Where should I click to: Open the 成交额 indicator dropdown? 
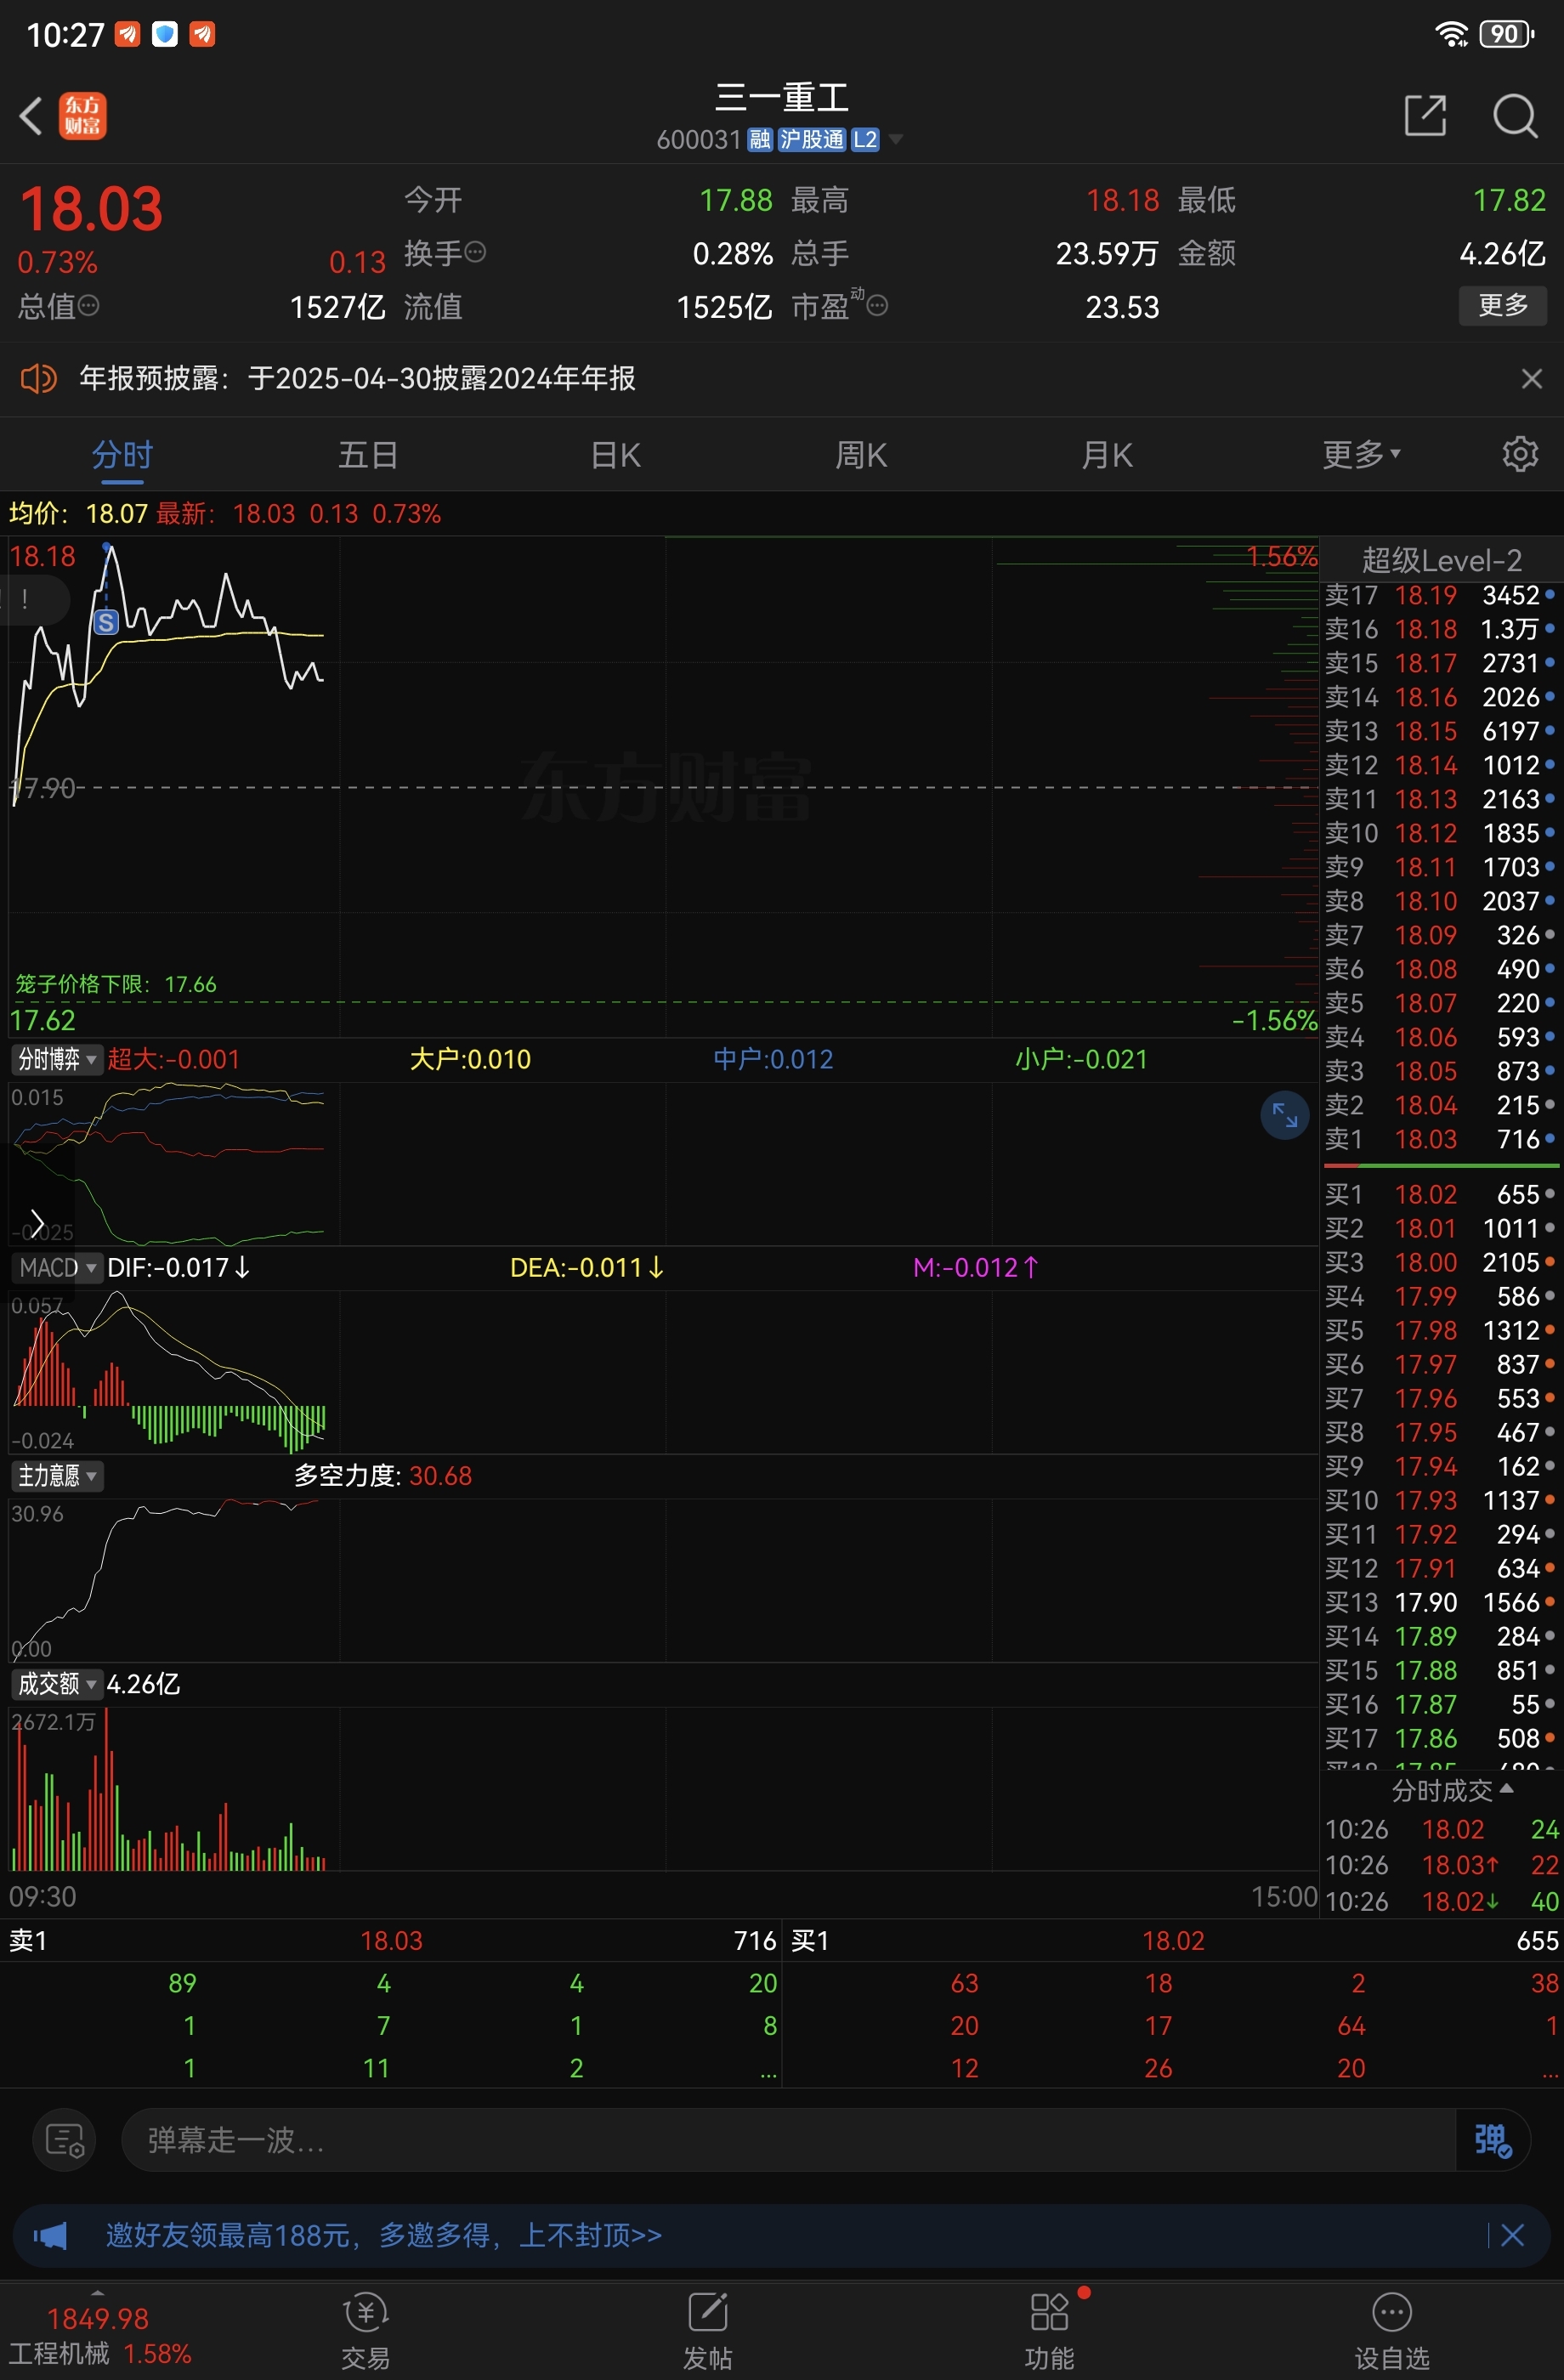pyautogui.click(x=57, y=1684)
